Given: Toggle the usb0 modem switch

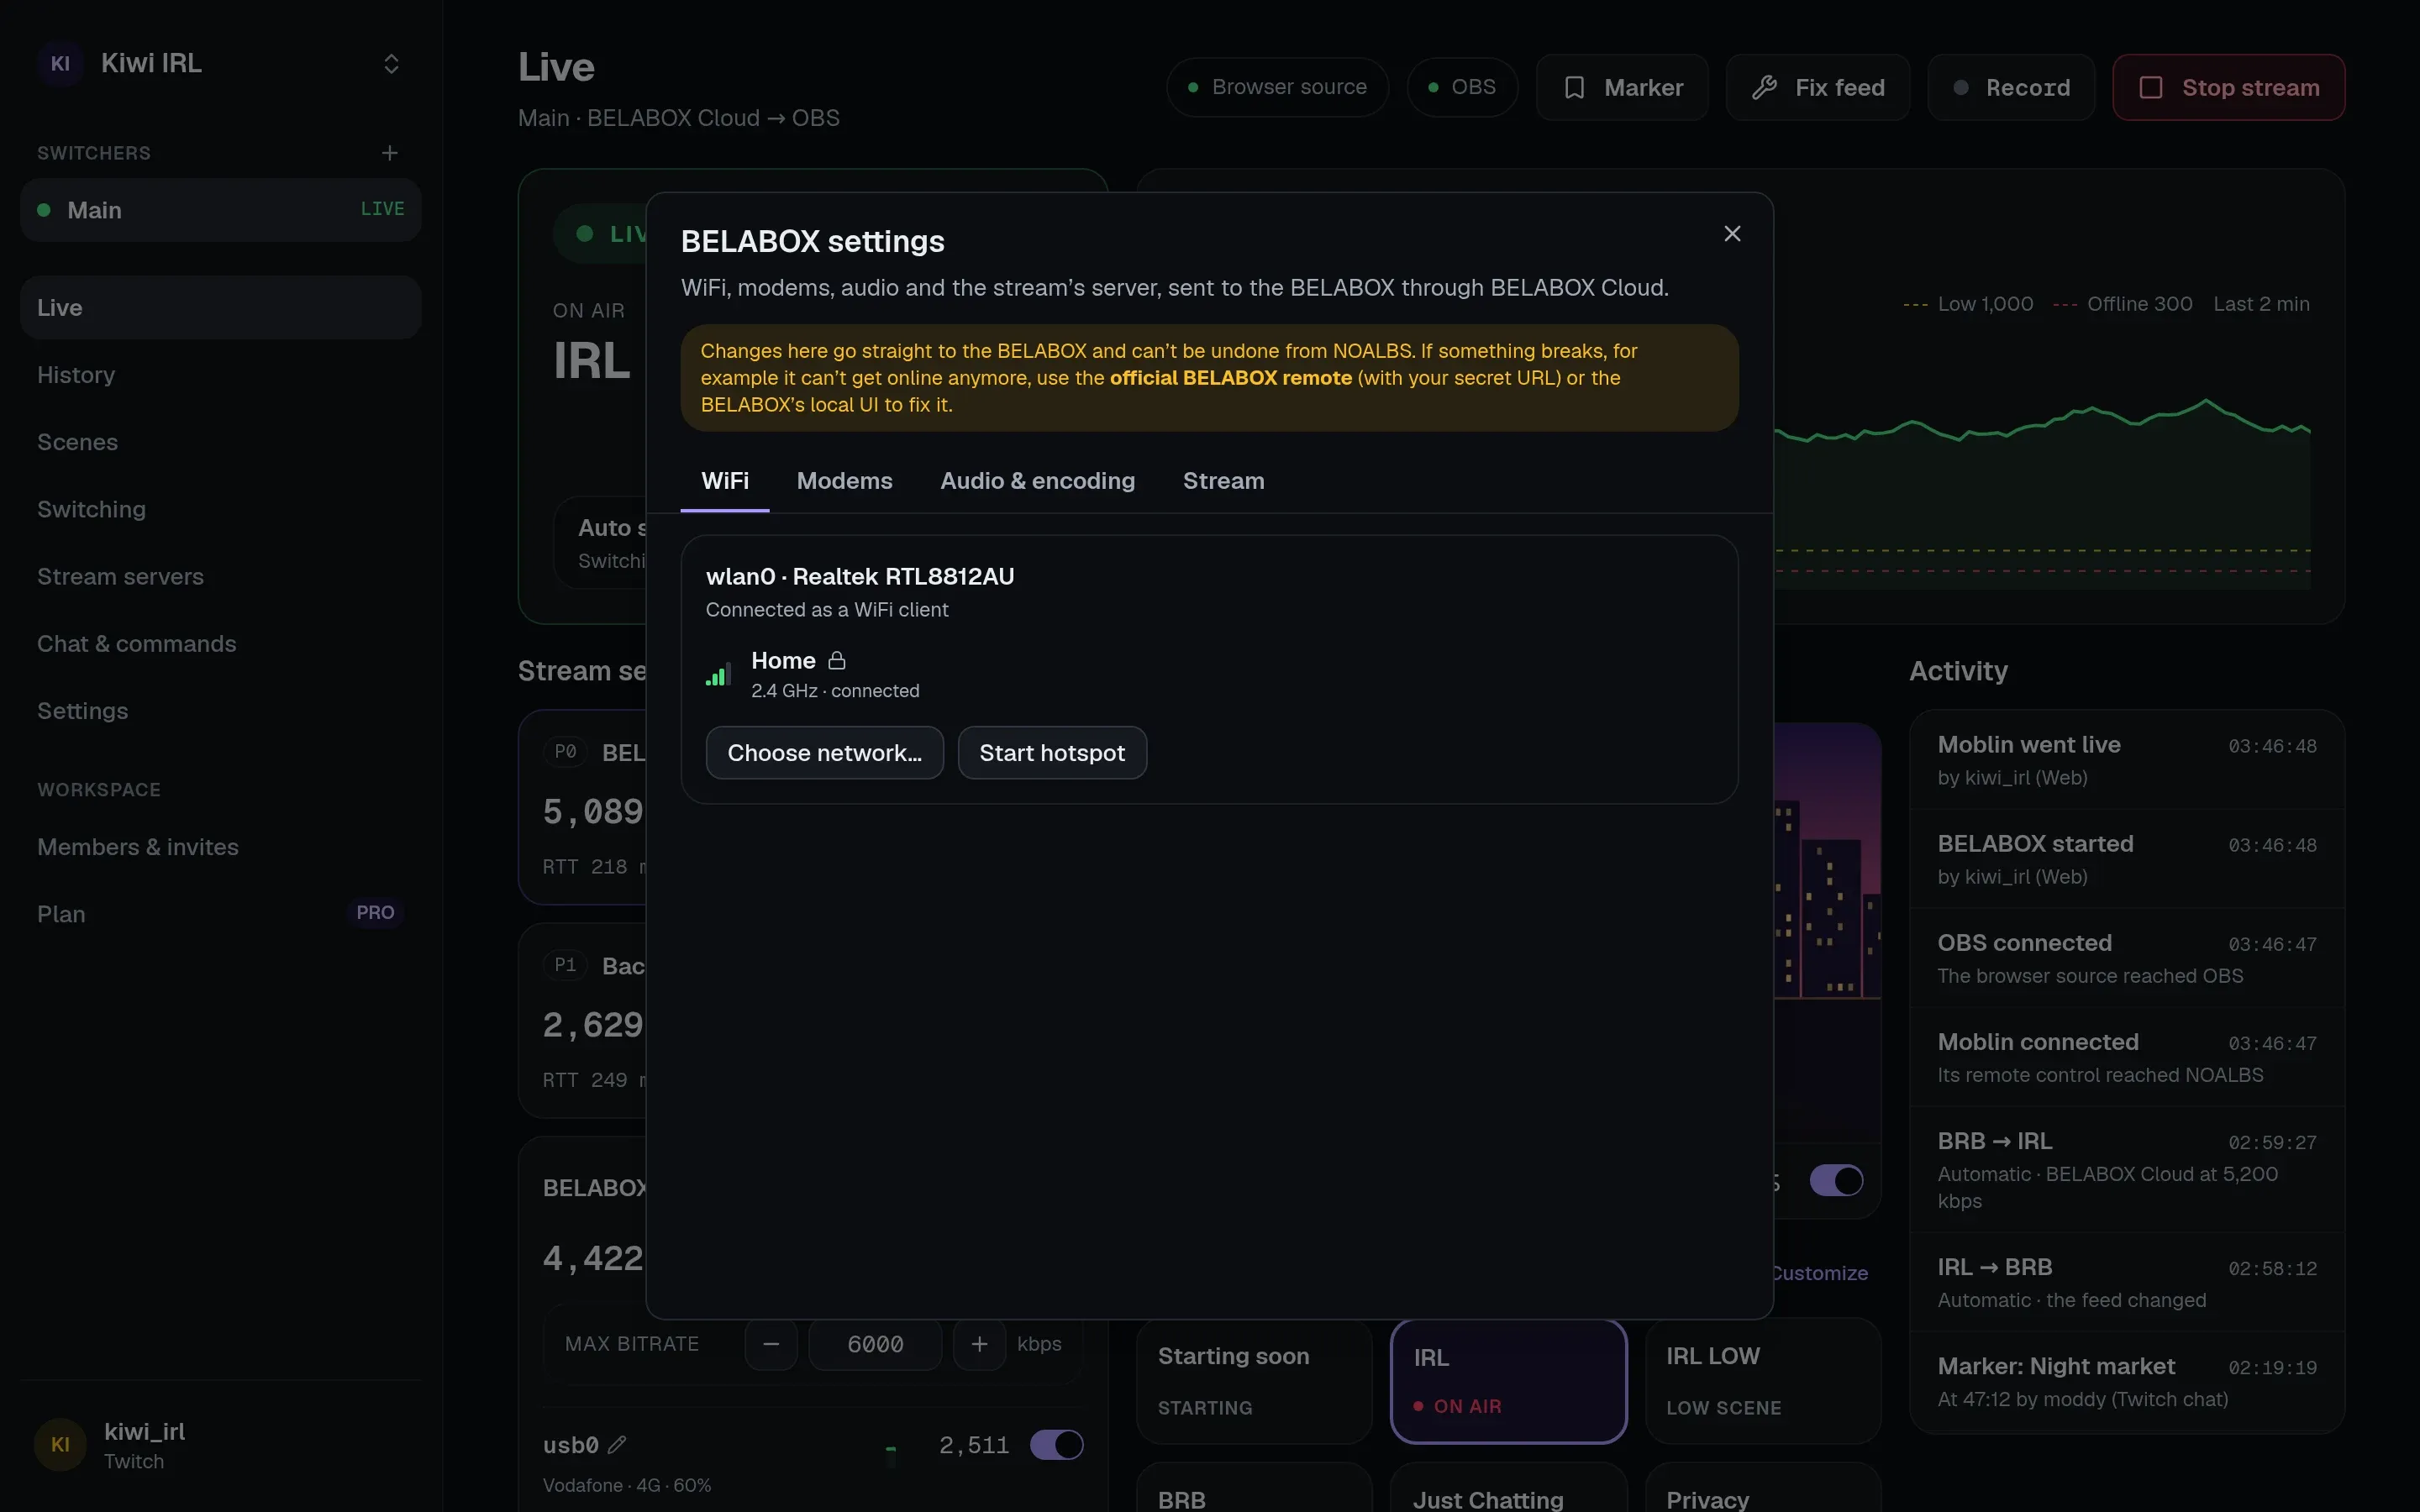Looking at the screenshot, I should click(1056, 1444).
